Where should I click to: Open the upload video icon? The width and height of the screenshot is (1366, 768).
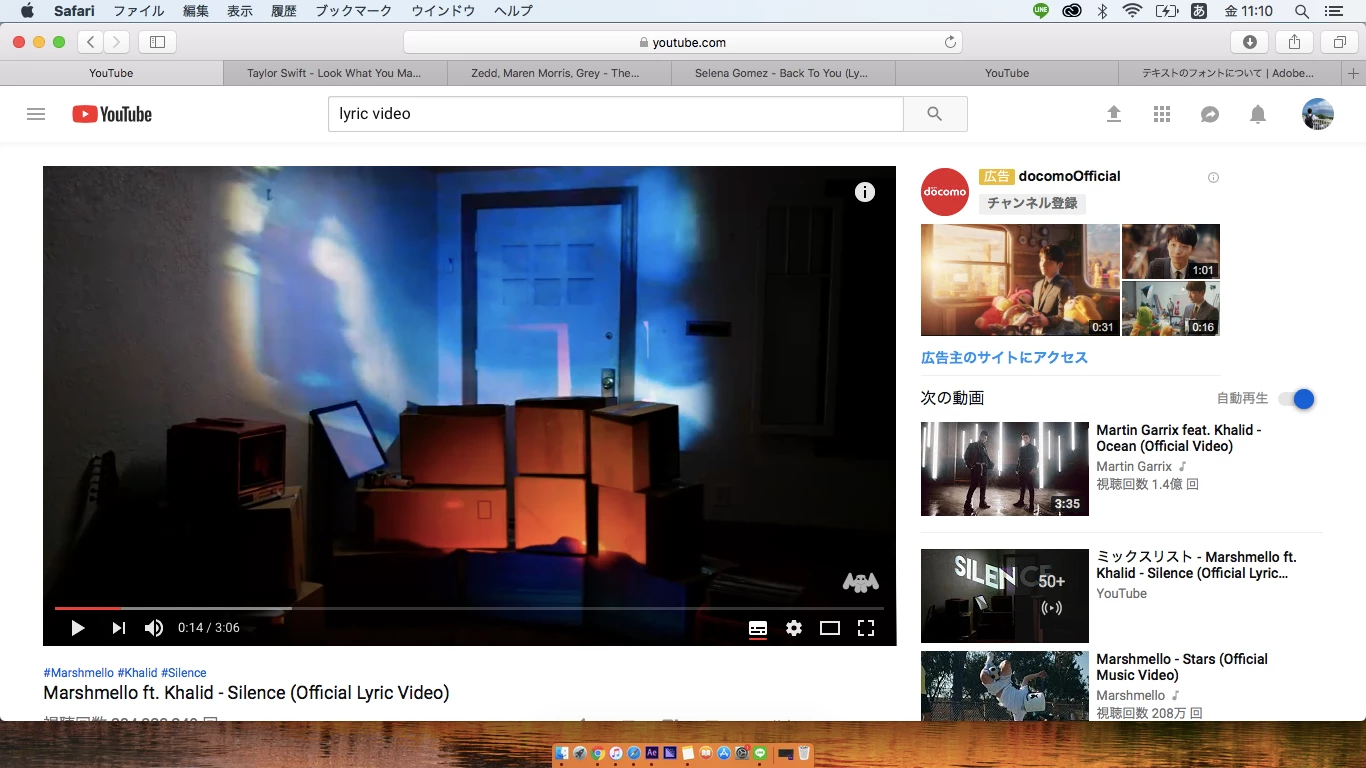1114,115
